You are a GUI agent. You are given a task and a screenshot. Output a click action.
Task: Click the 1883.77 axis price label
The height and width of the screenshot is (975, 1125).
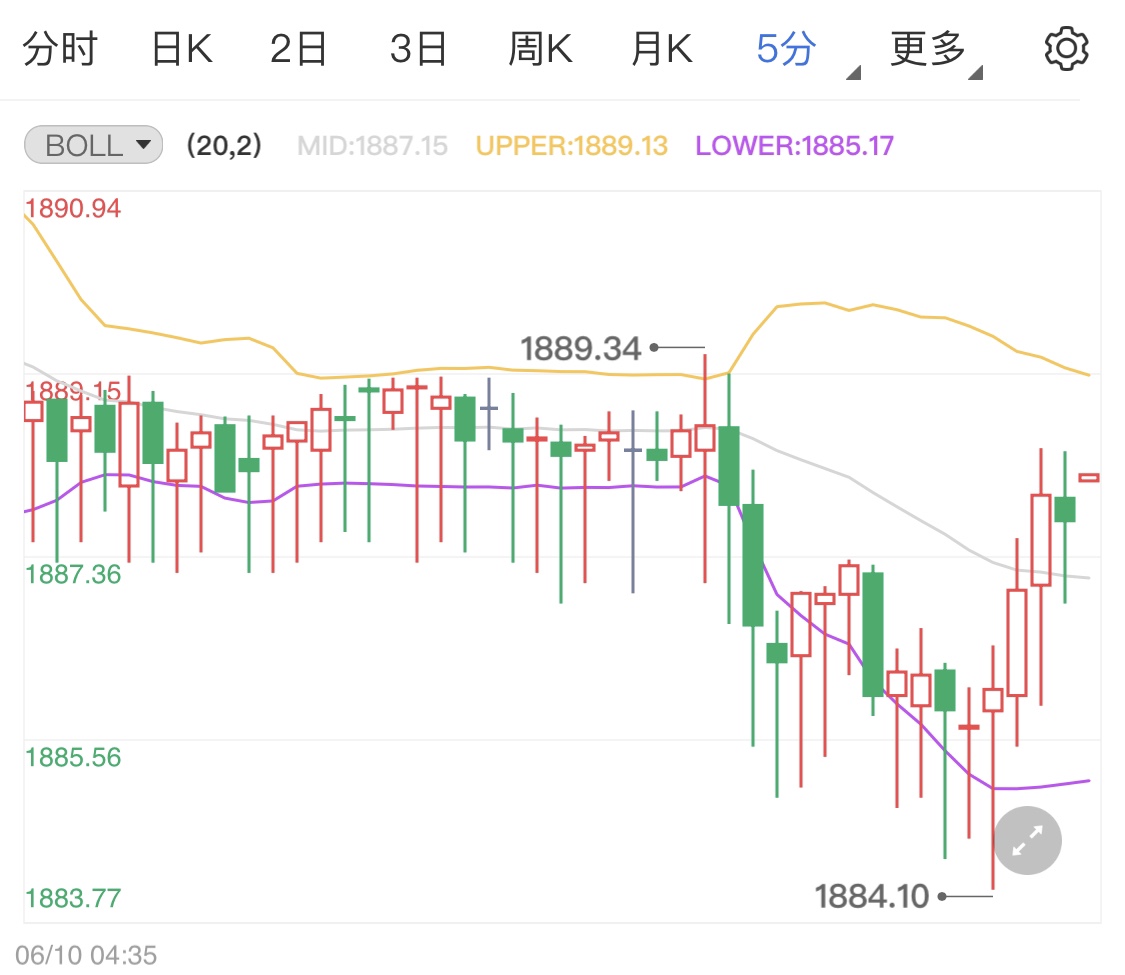(x=73, y=898)
